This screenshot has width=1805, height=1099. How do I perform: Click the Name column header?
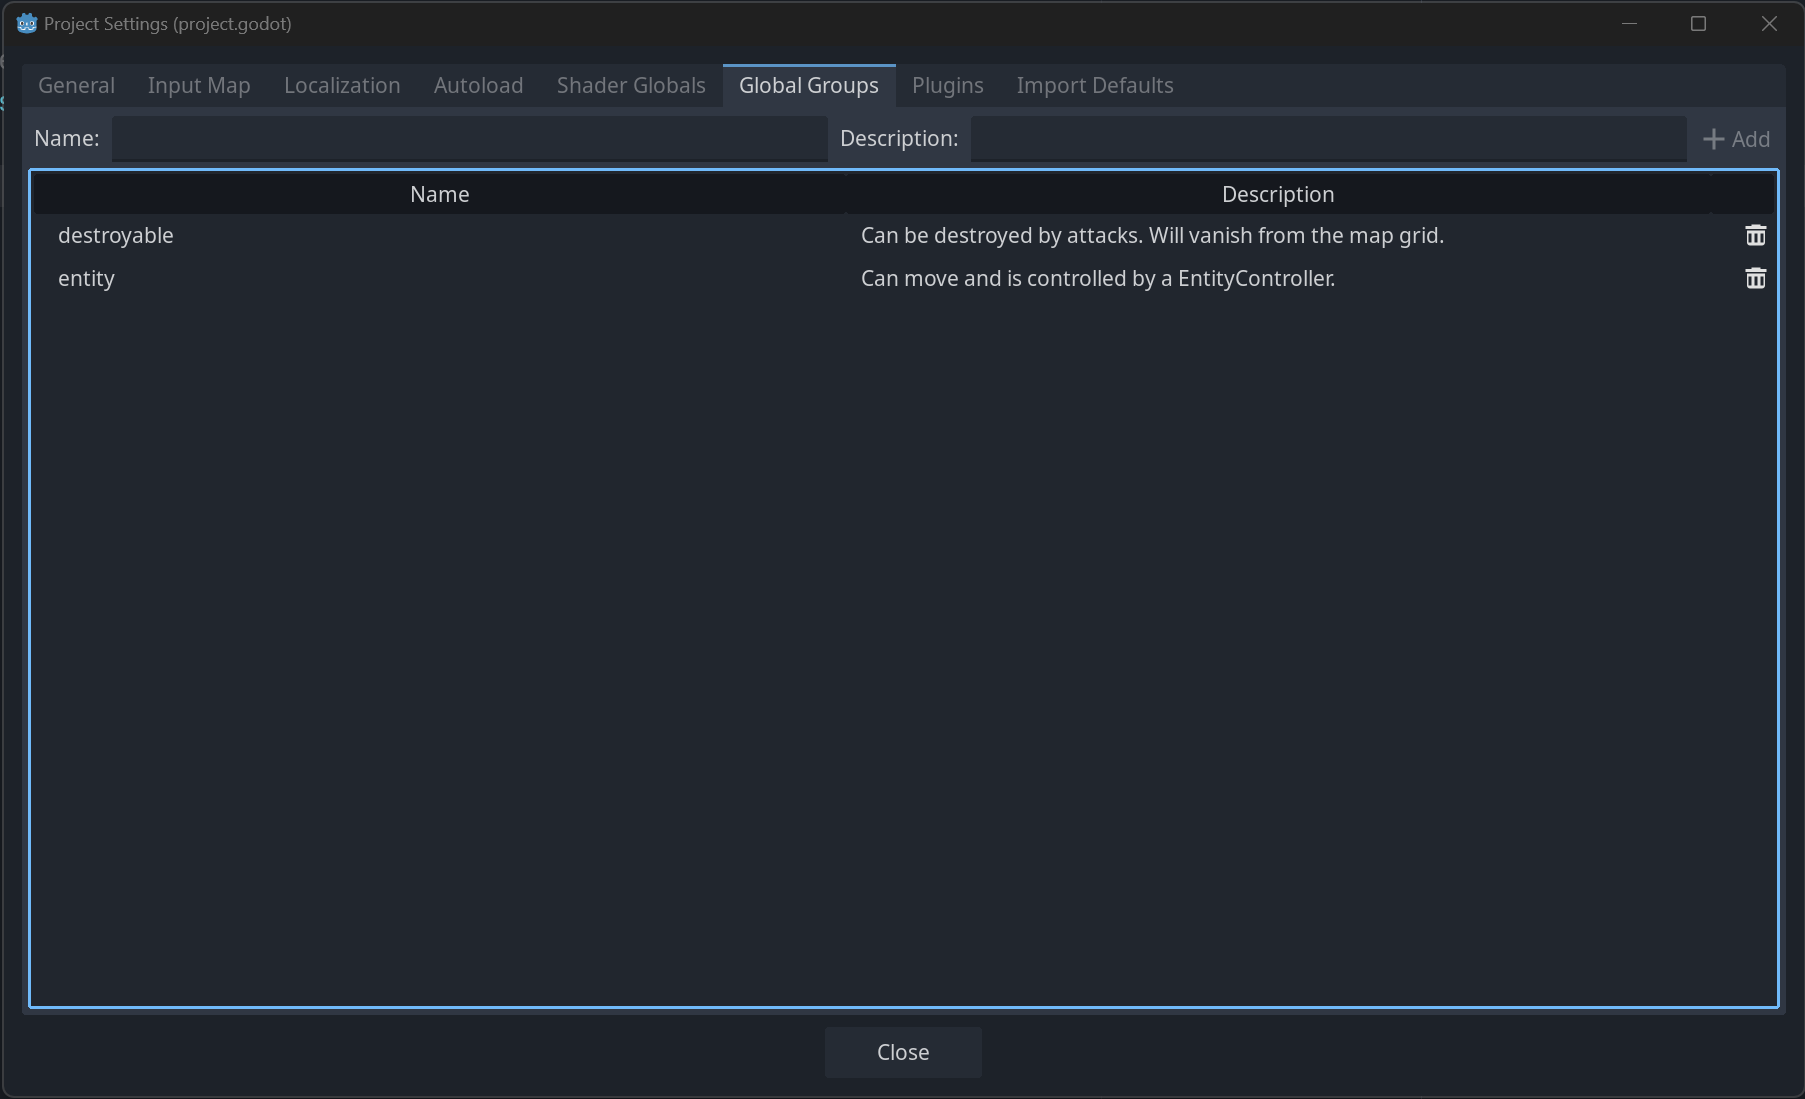(x=440, y=193)
